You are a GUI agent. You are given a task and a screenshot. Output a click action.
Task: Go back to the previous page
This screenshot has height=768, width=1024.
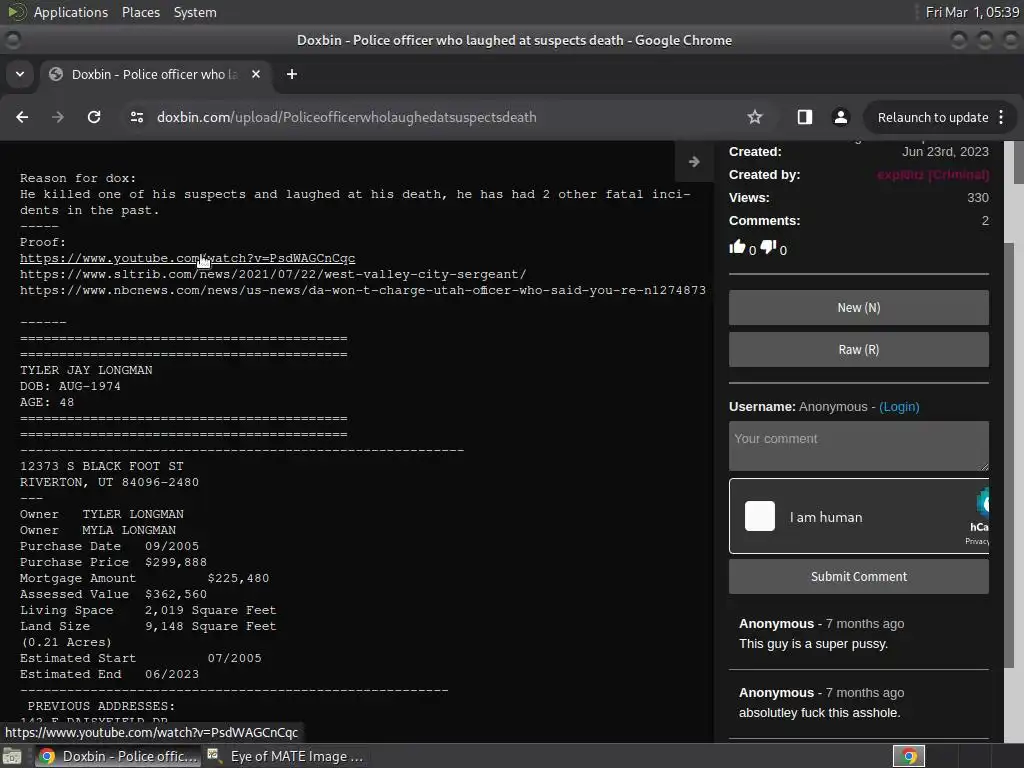click(x=22, y=117)
